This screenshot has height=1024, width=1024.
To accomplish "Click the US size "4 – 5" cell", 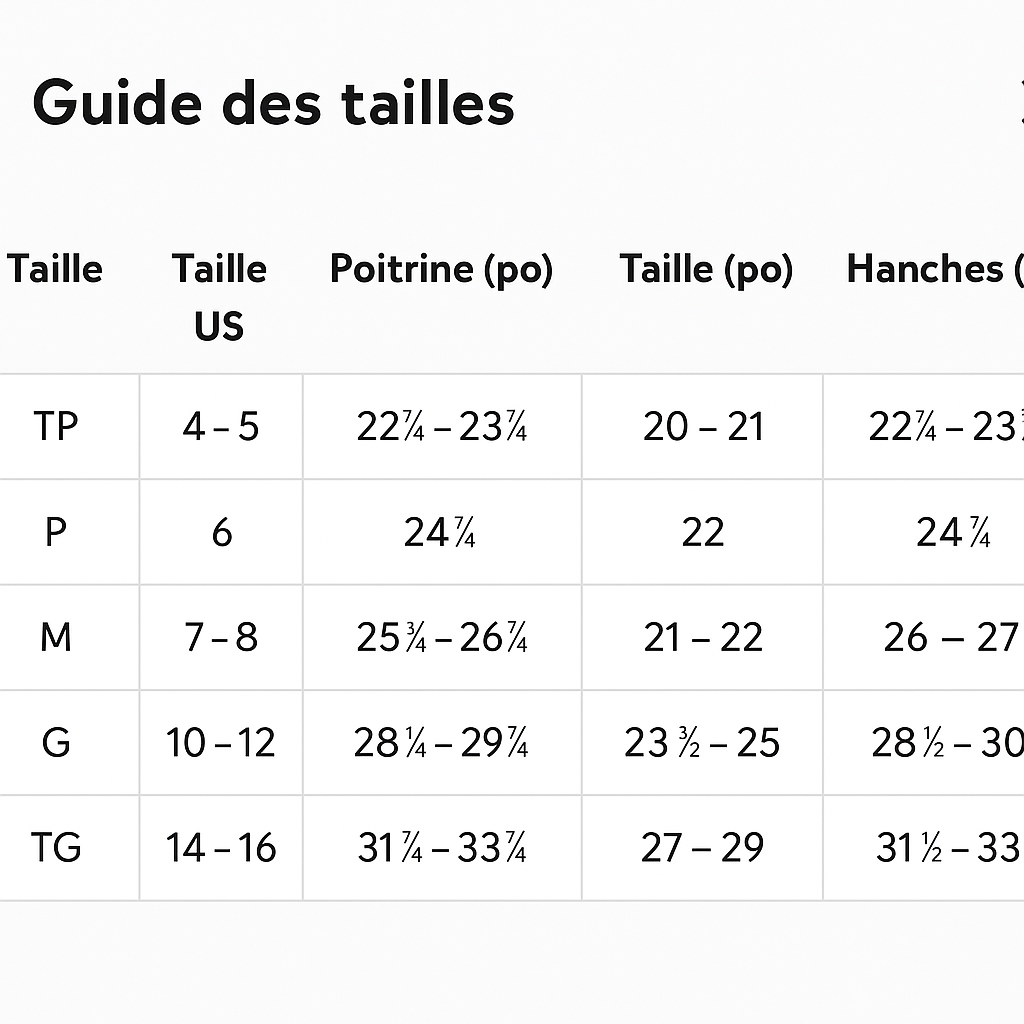I will pos(220,427).
